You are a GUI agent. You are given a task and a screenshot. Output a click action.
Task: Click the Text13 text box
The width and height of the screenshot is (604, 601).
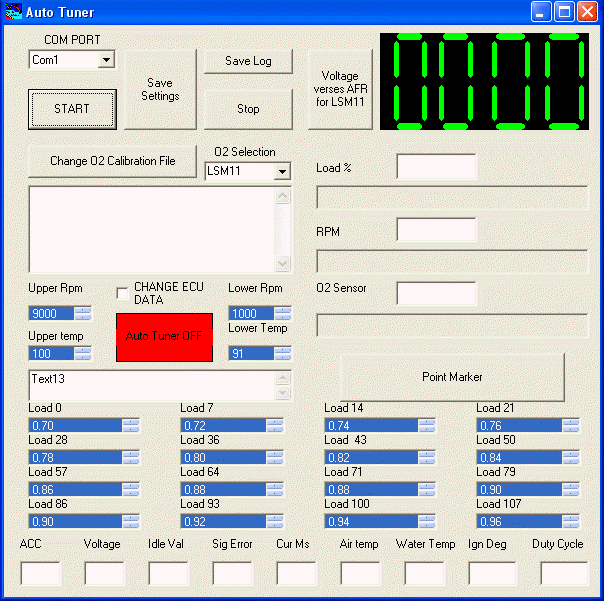point(150,386)
